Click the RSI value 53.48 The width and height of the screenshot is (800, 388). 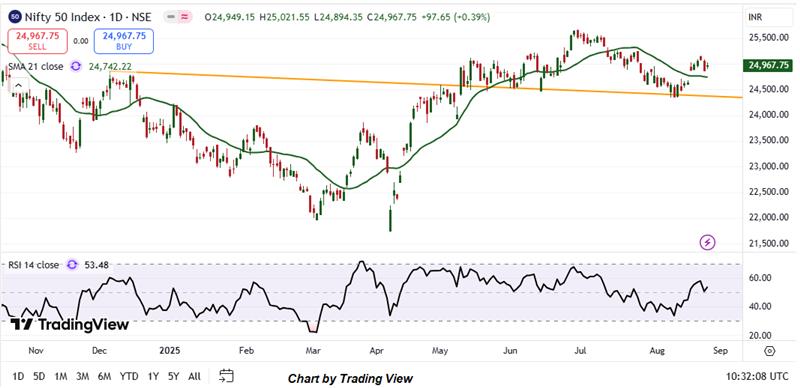tap(95, 265)
